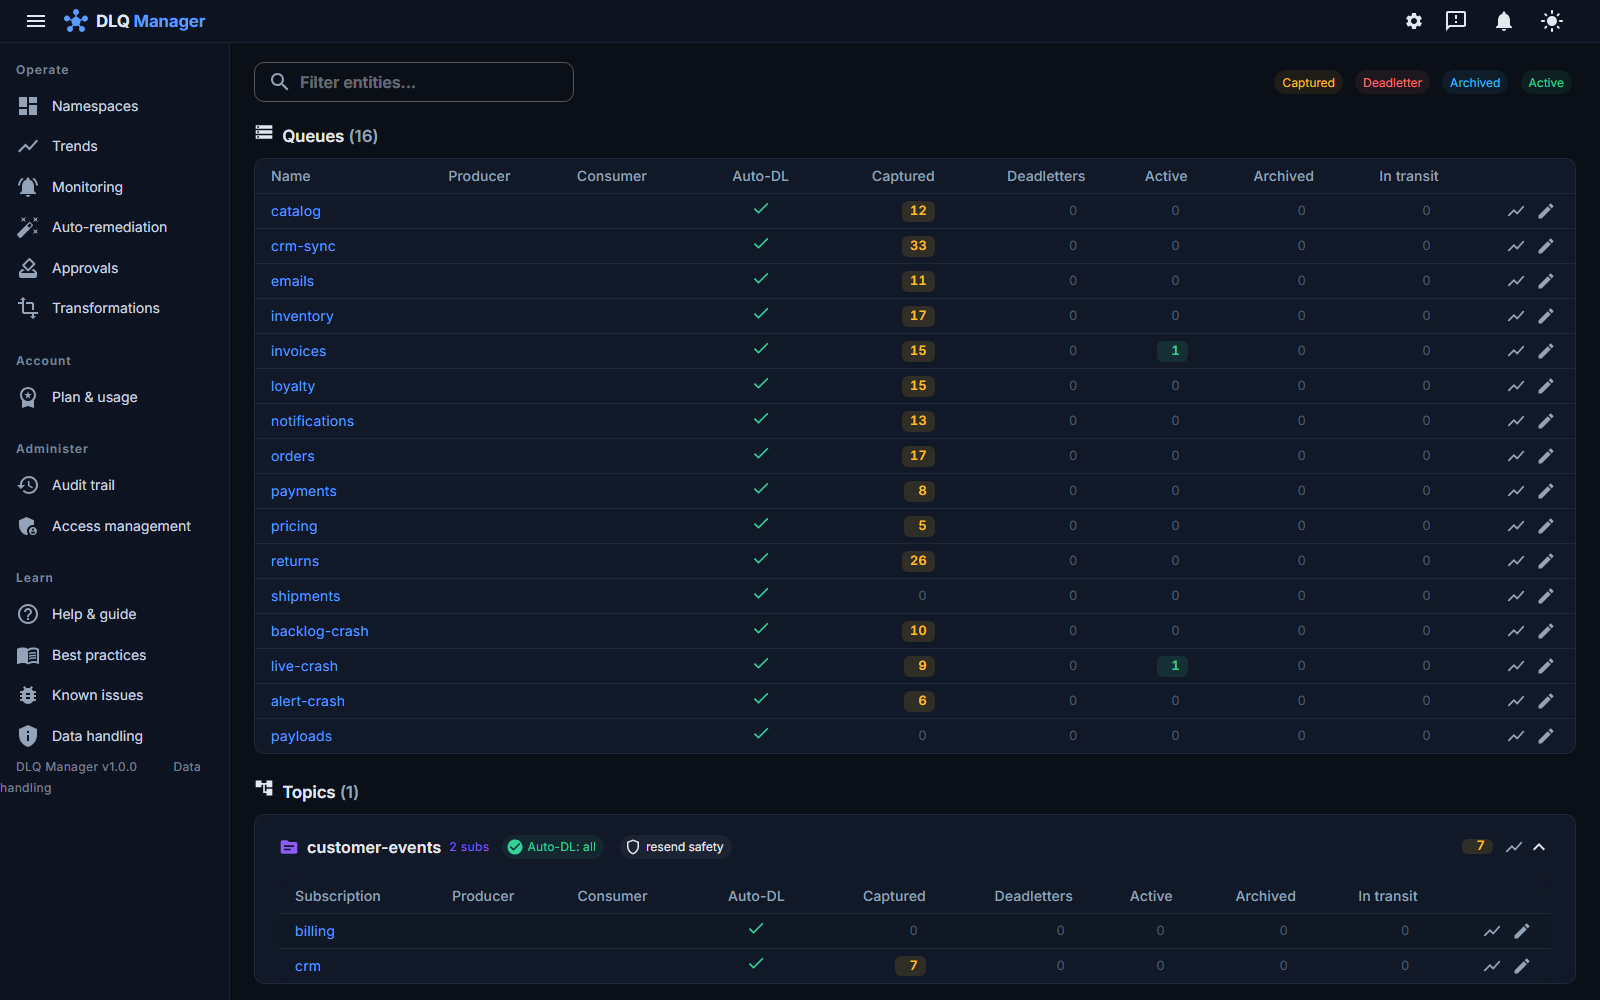Open the feedback message icon
The image size is (1600, 1000).
tap(1456, 21)
